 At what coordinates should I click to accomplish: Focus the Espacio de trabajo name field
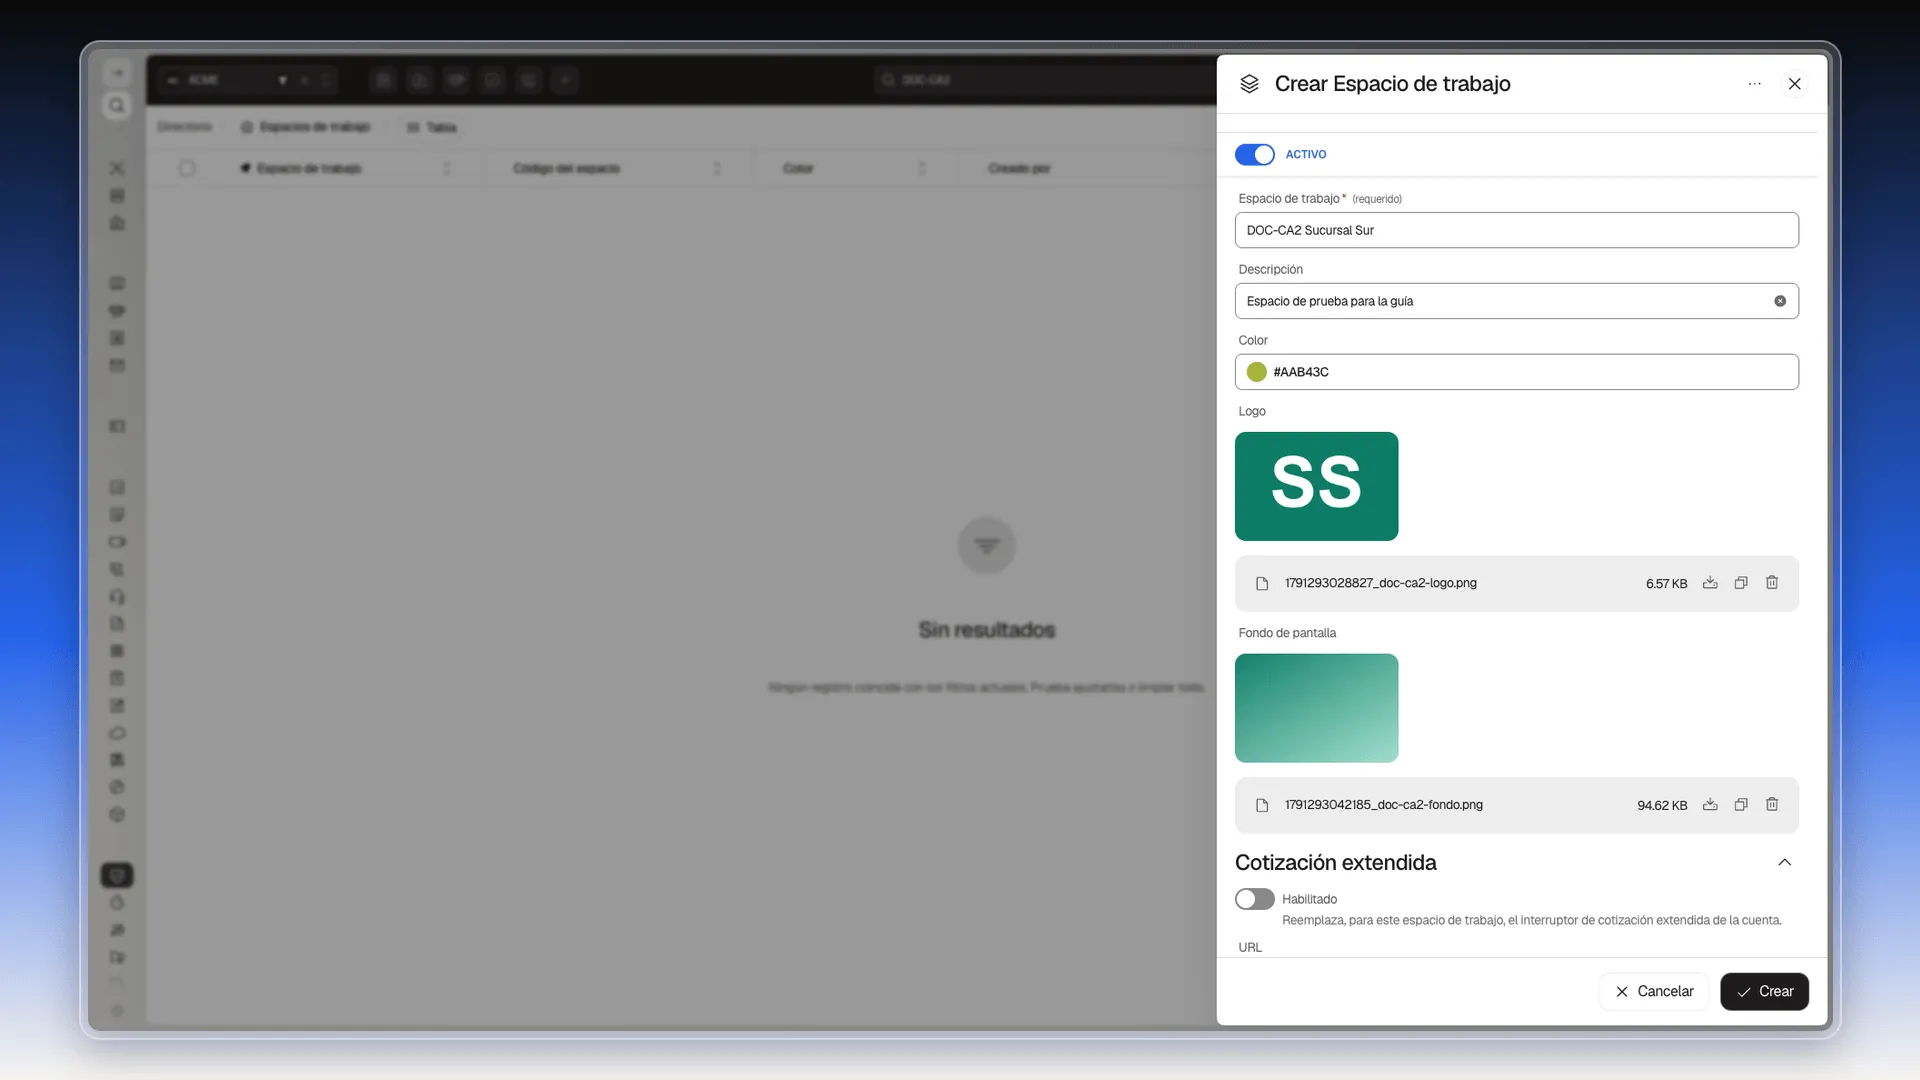[x=1516, y=230]
